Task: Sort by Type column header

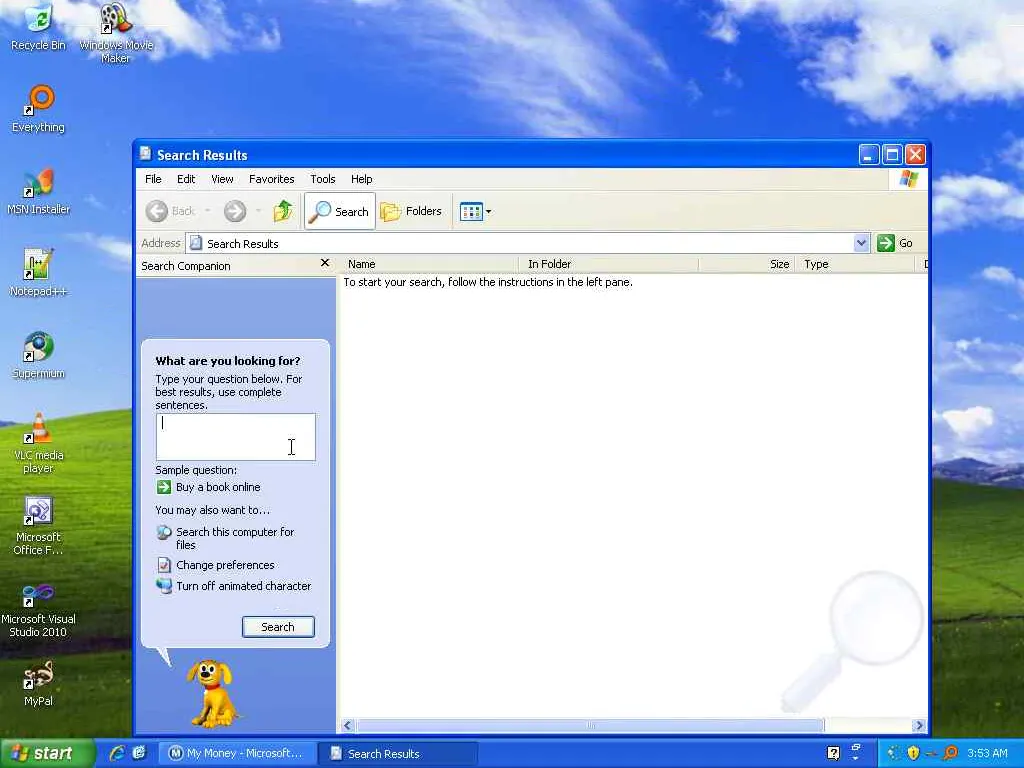Action: click(x=856, y=264)
